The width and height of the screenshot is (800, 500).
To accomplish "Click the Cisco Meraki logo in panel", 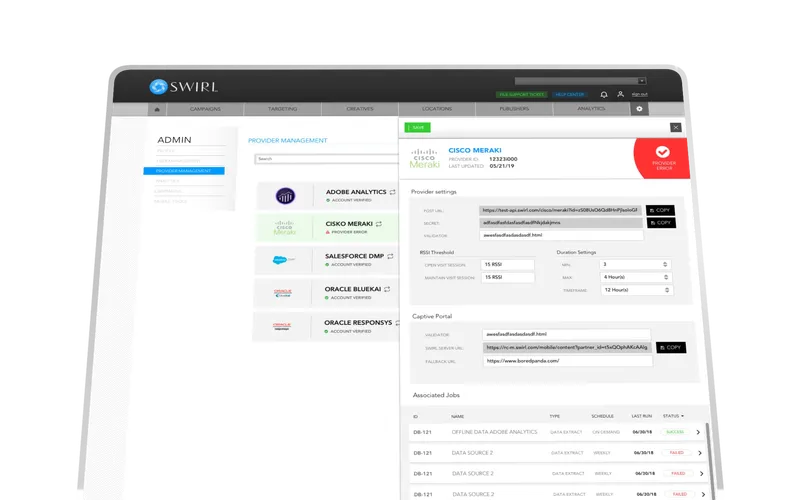I will [424, 159].
